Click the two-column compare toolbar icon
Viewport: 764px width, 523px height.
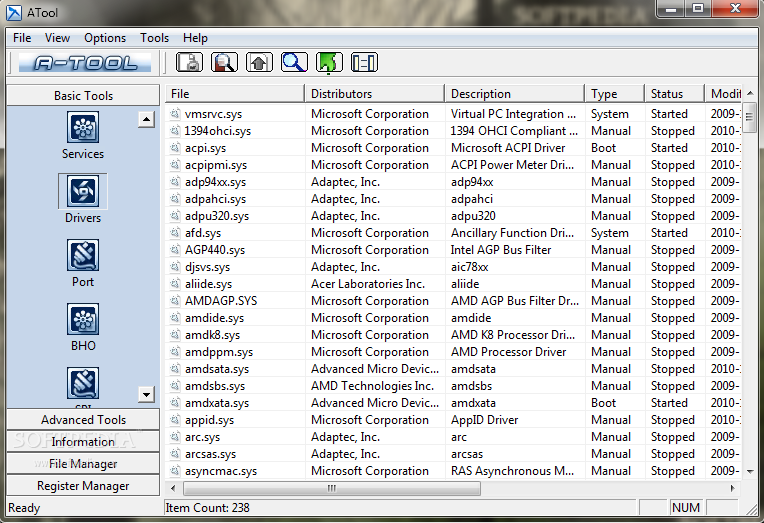364,62
